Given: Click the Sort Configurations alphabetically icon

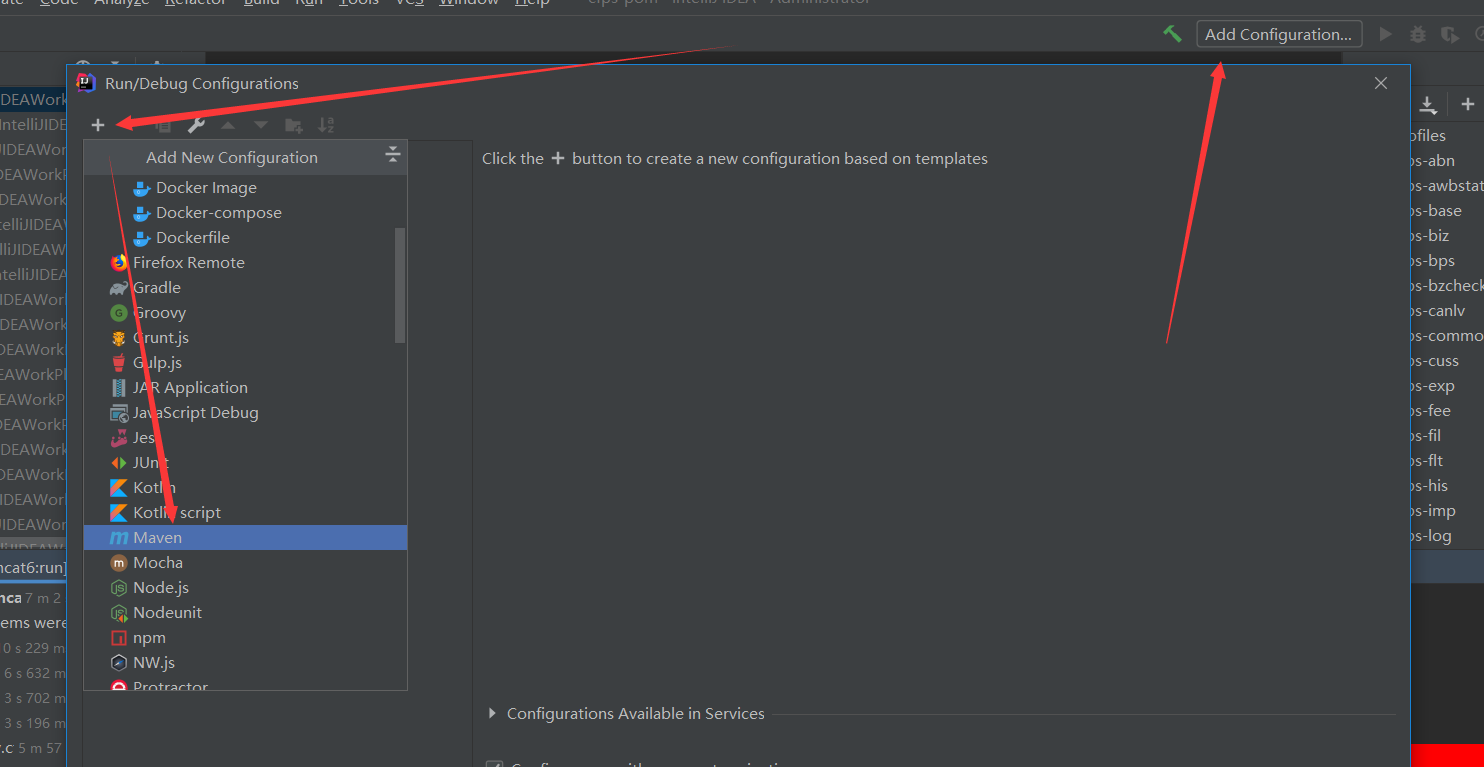Looking at the screenshot, I should pos(326,125).
